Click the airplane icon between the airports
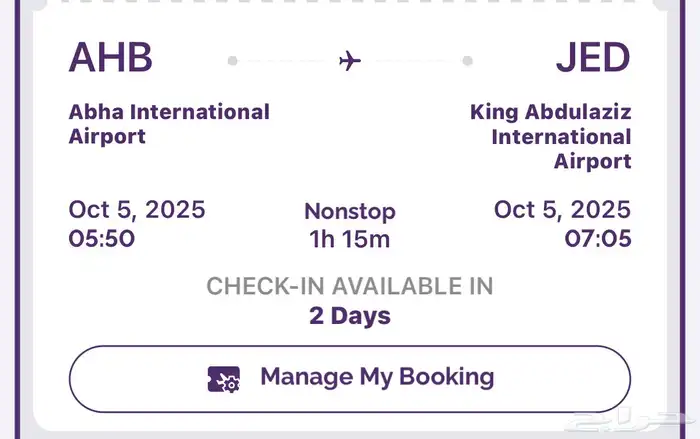Screen dimensions: 700x439 pos(349,61)
